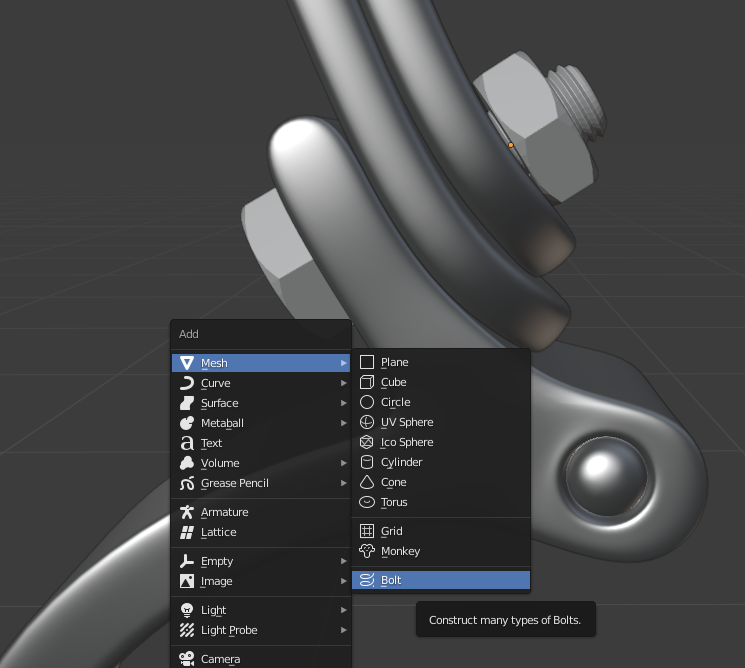
Task: Open the Volume menu entry
Action: pyautogui.click(x=261, y=463)
